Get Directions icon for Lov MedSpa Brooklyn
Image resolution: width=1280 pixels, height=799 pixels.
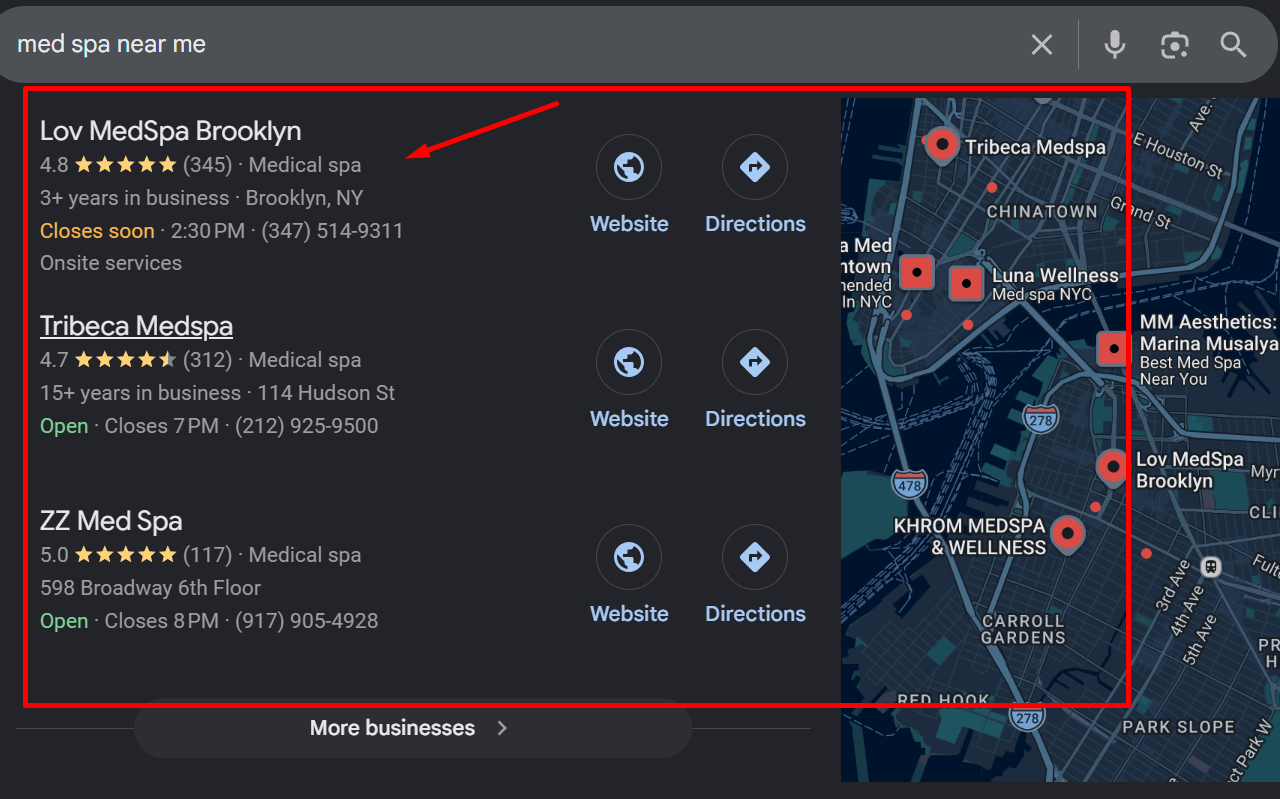[755, 167]
